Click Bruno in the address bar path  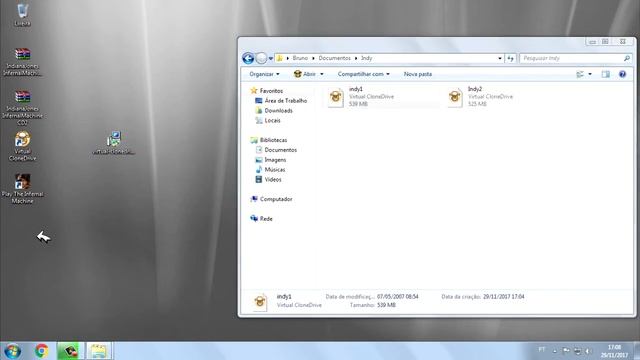(300, 58)
